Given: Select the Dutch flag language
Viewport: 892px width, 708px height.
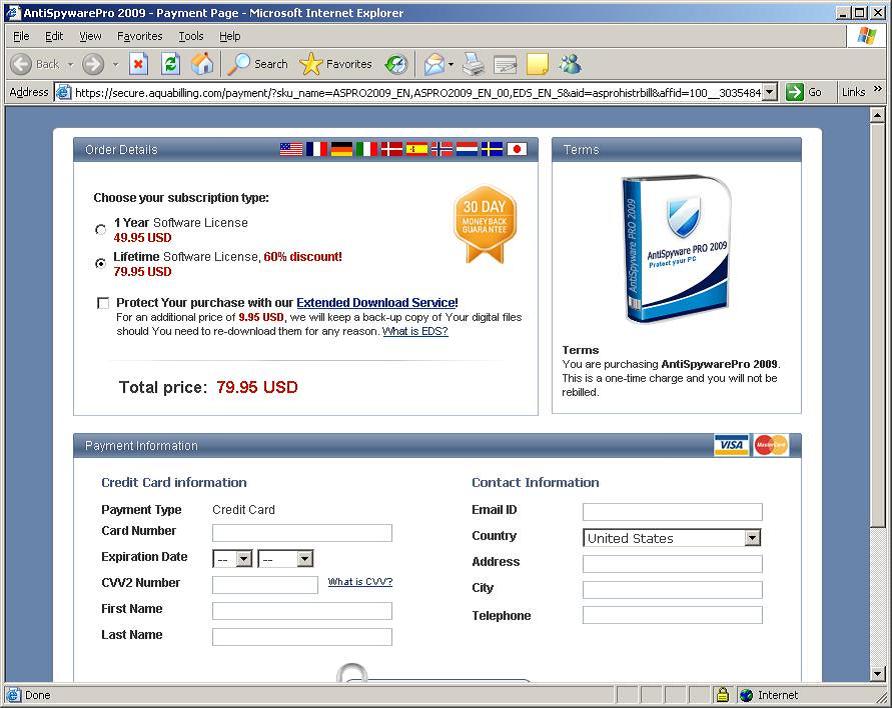Looking at the screenshot, I should (x=467, y=150).
